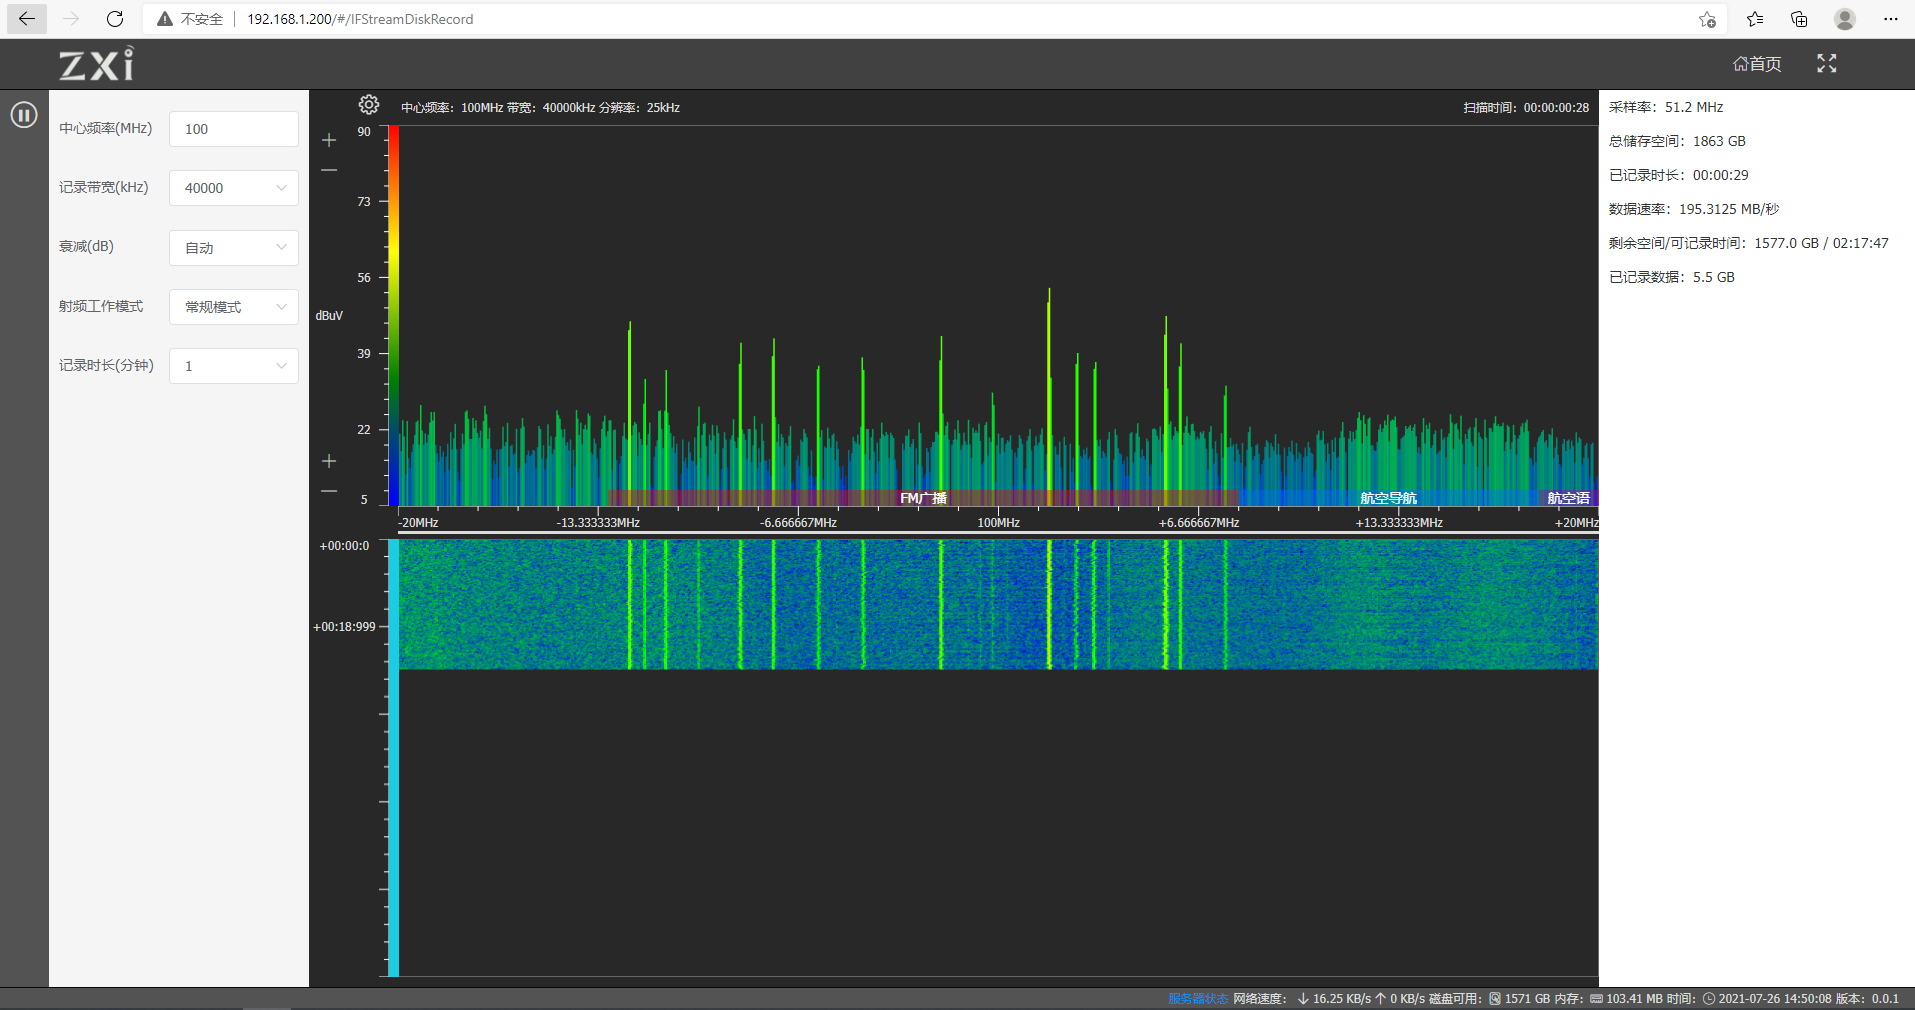The width and height of the screenshot is (1915, 1010).
Task: Open the 记录时长 dropdown showing 1
Action: [x=234, y=366]
